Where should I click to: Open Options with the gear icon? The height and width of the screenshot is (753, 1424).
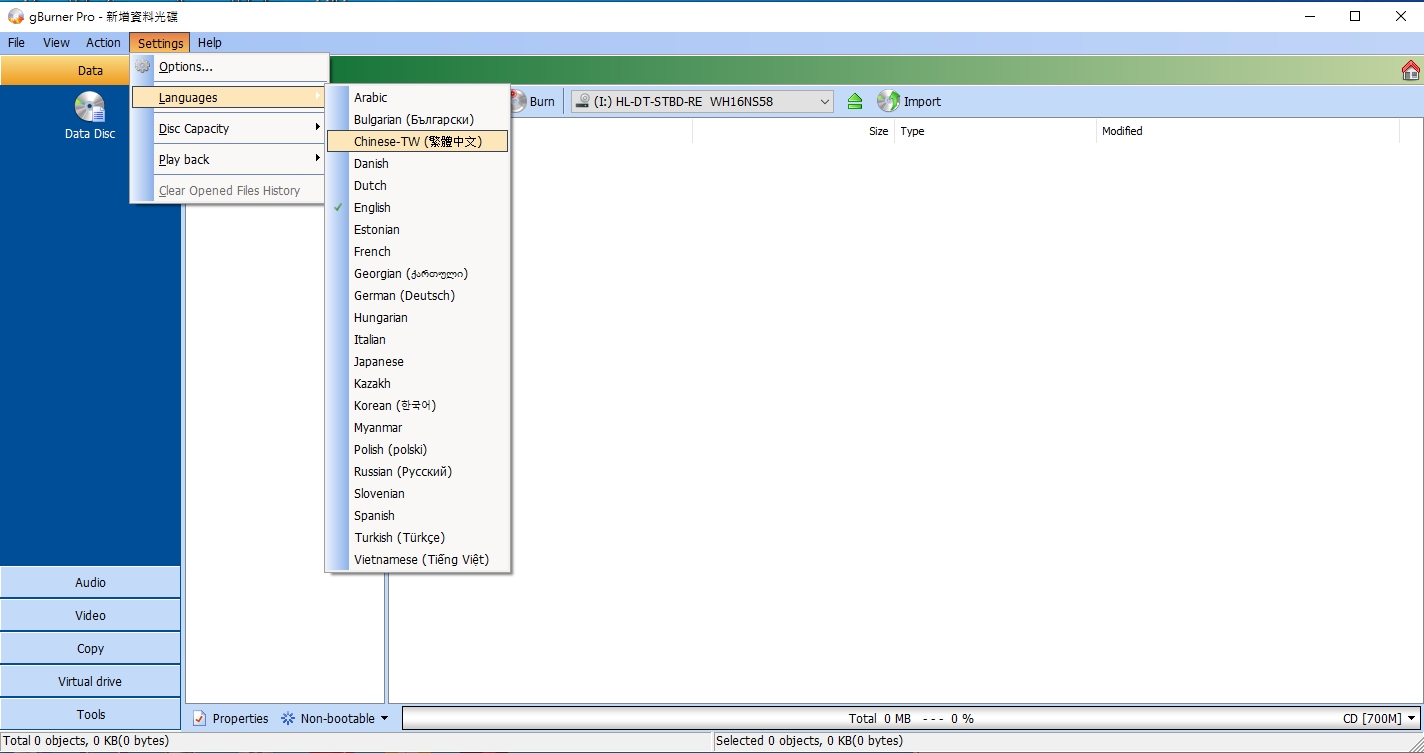144,66
